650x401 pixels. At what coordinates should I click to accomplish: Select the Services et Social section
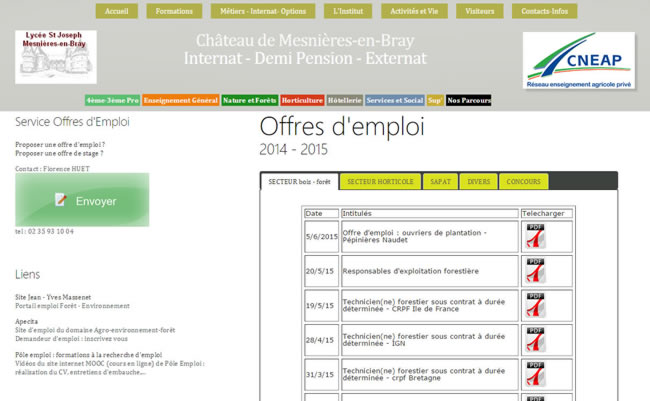tap(395, 100)
